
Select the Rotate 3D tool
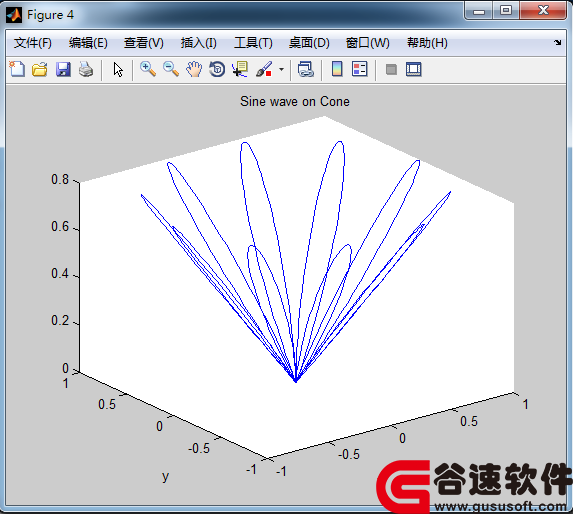tap(217, 69)
